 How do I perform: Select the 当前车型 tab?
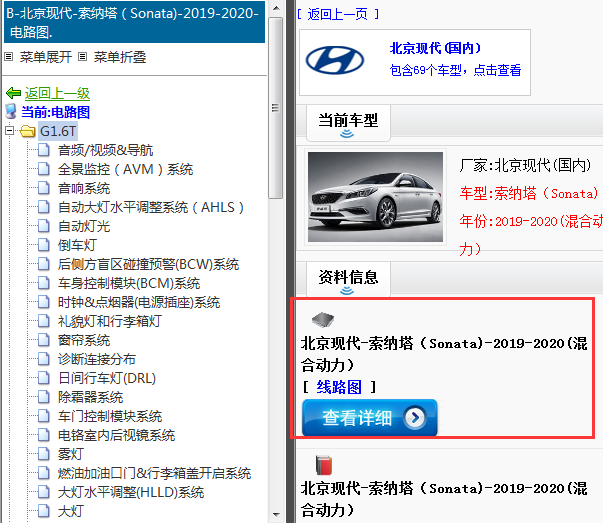tap(348, 123)
